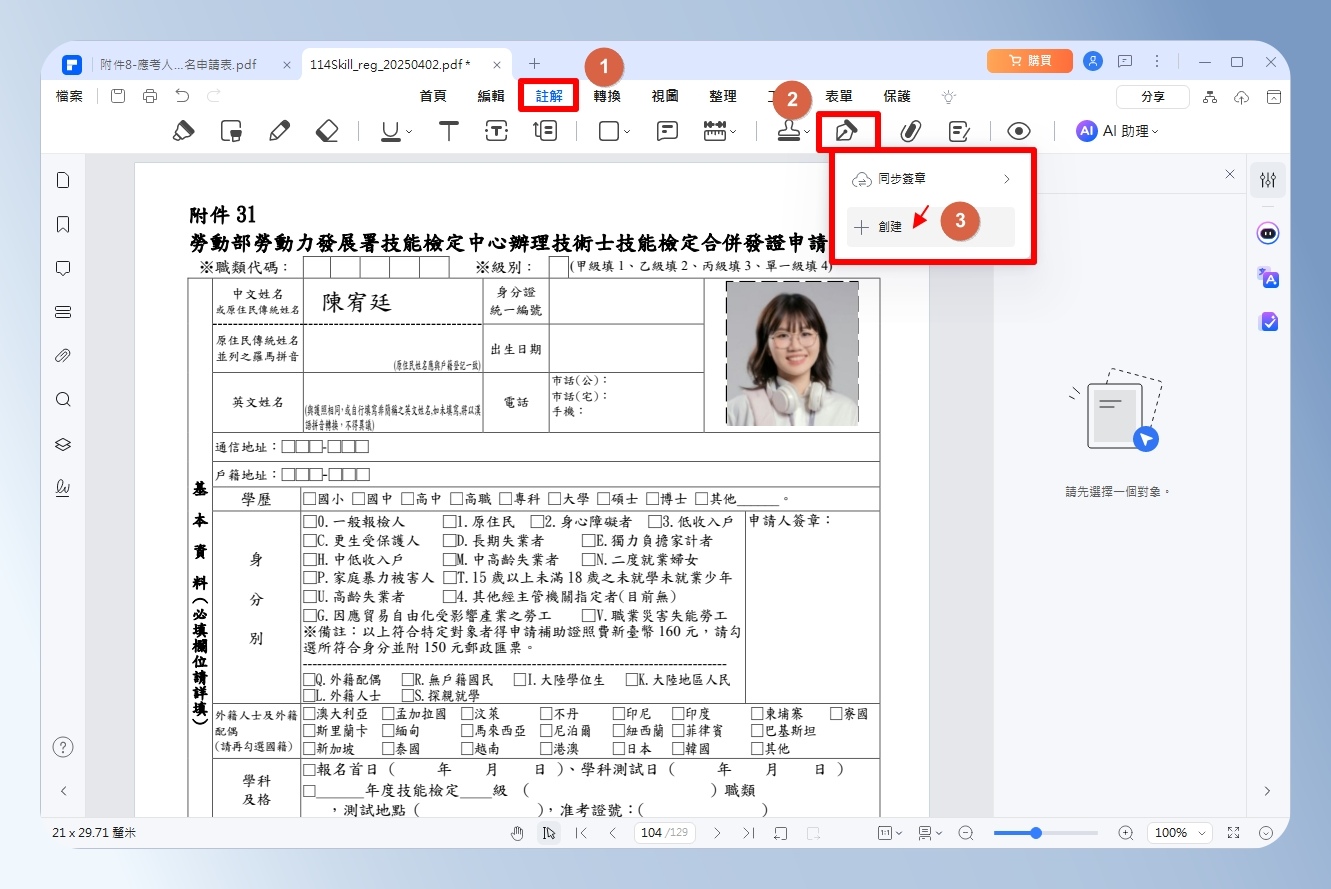This screenshot has height=889, width=1331.
Task: Expand the 同步簽章 submenu arrow
Action: 1006,179
